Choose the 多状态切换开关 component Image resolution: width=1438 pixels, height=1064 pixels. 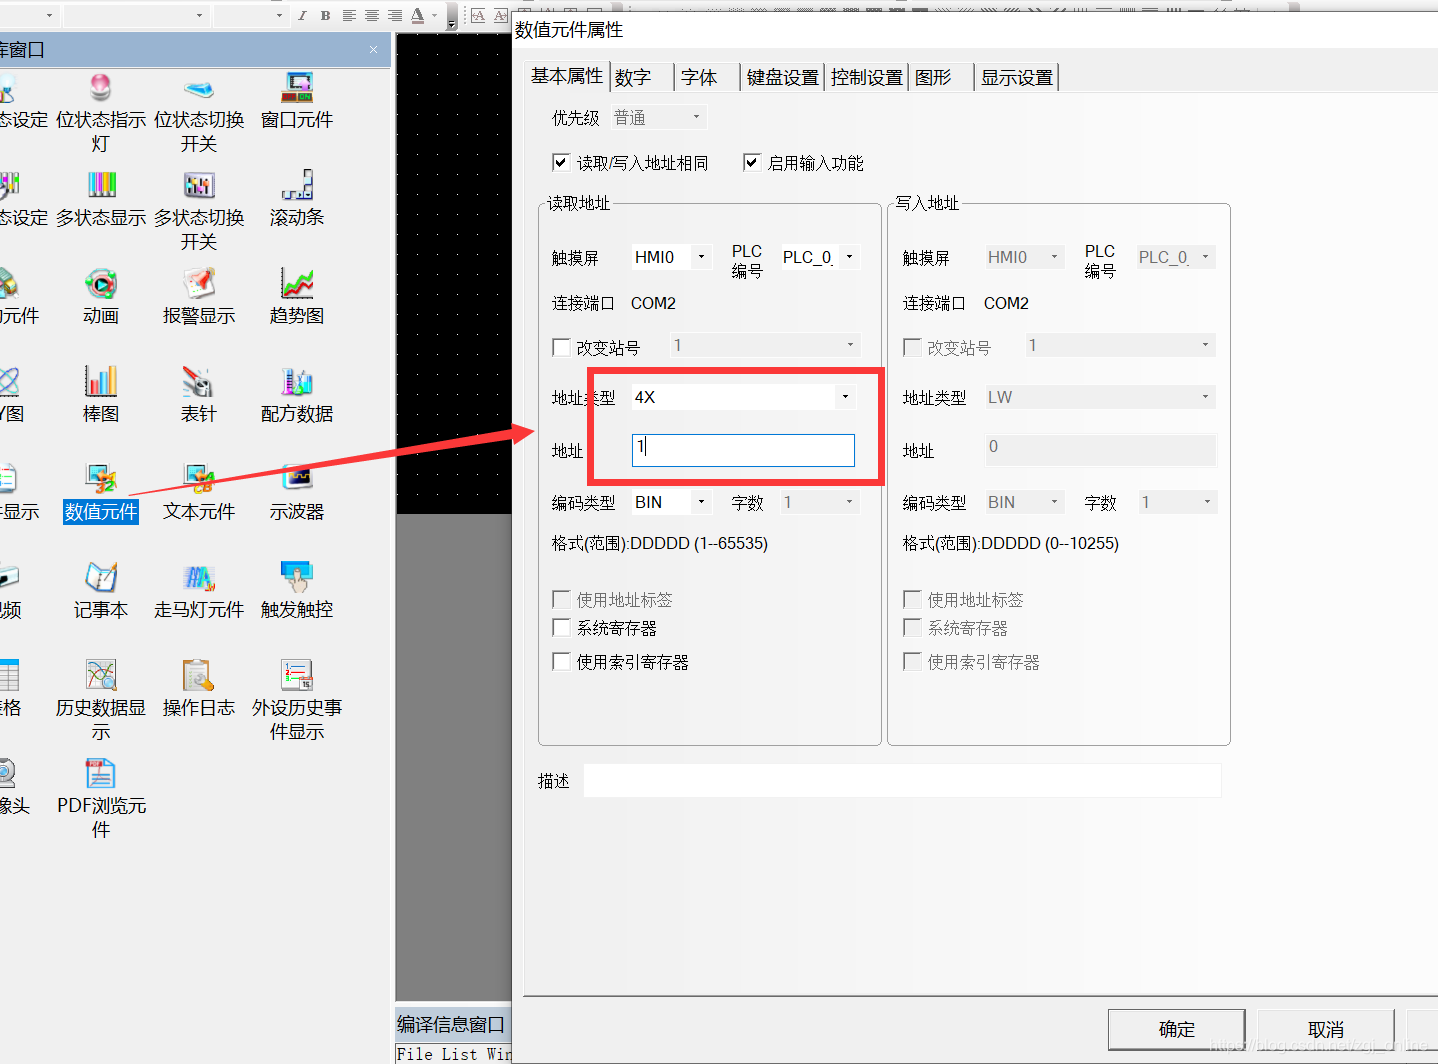click(x=199, y=185)
